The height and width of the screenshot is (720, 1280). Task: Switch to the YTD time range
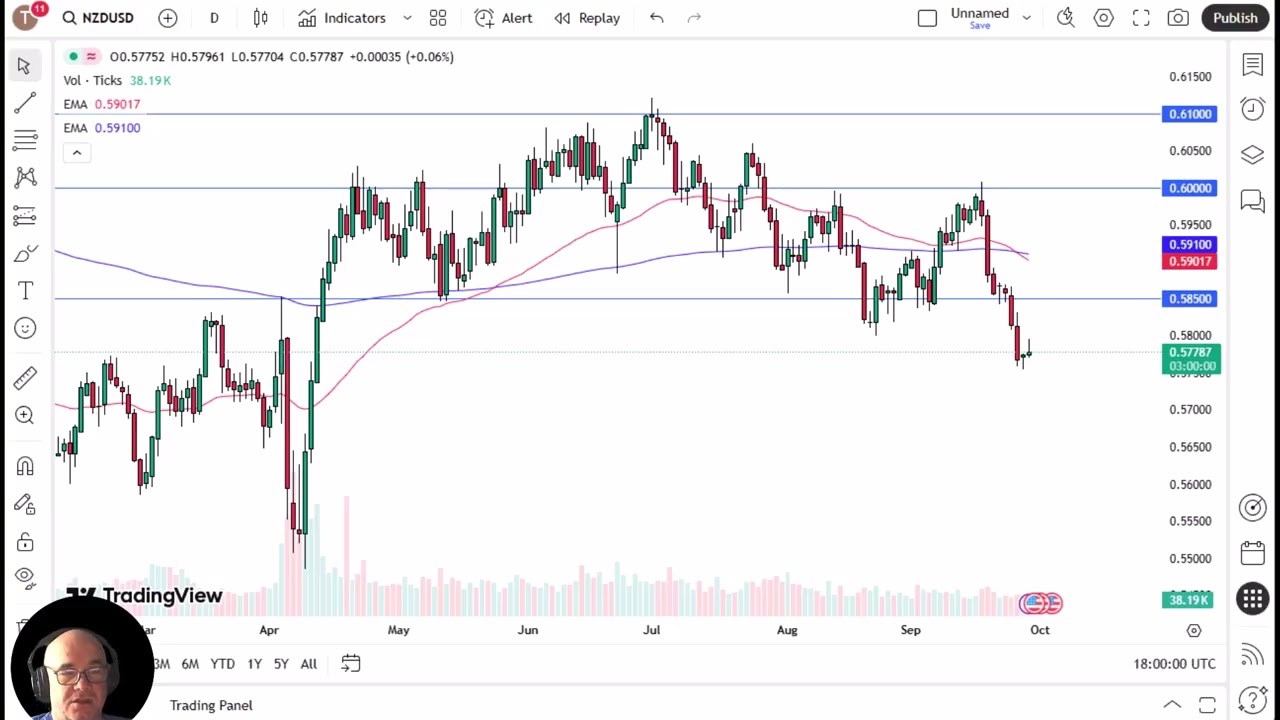tap(222, 664)
